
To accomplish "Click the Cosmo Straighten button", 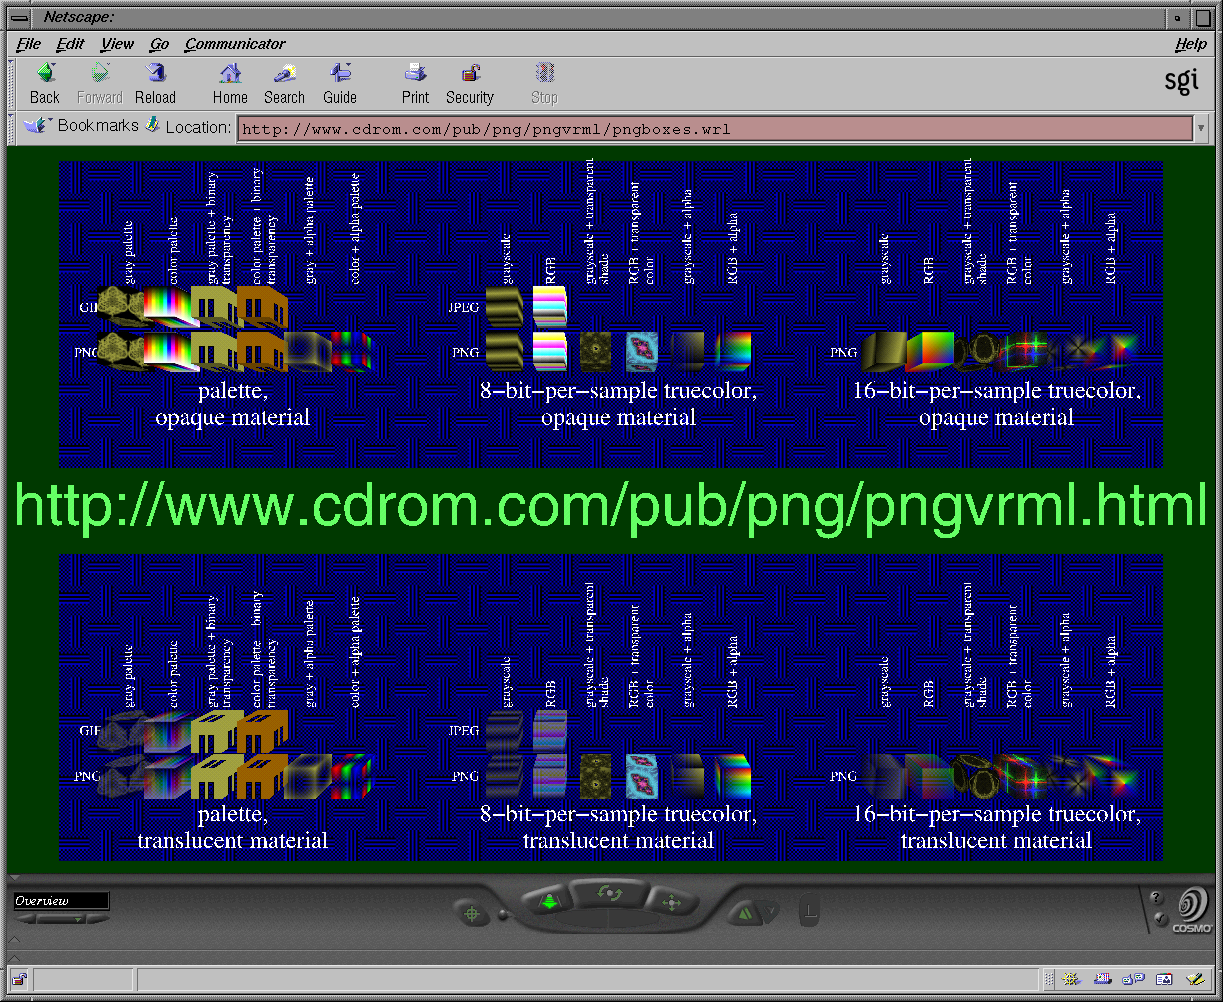I will pos(809,911).
